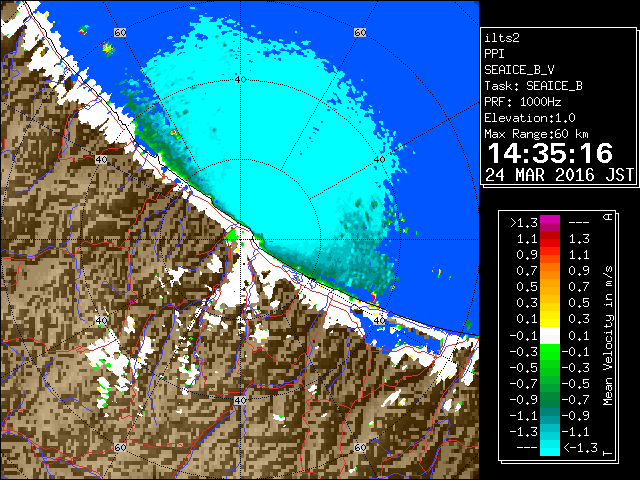Select the '60' ring label at lower left
Viewport: 640px width, 480px height.
click(x=120, y=447)
